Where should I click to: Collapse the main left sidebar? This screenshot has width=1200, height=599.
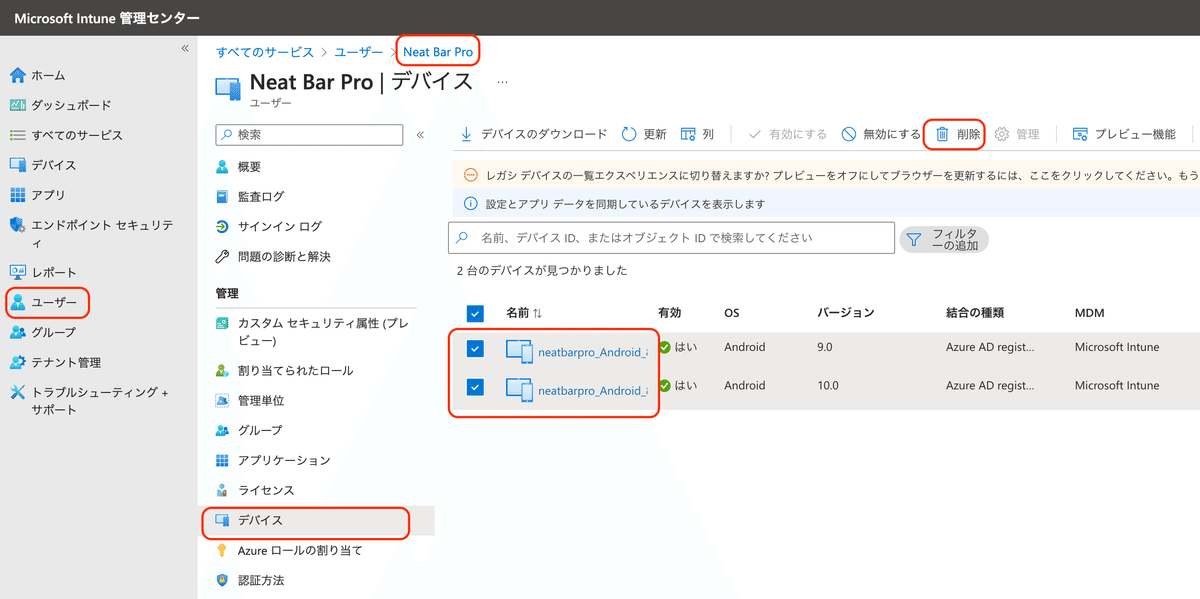184,48
